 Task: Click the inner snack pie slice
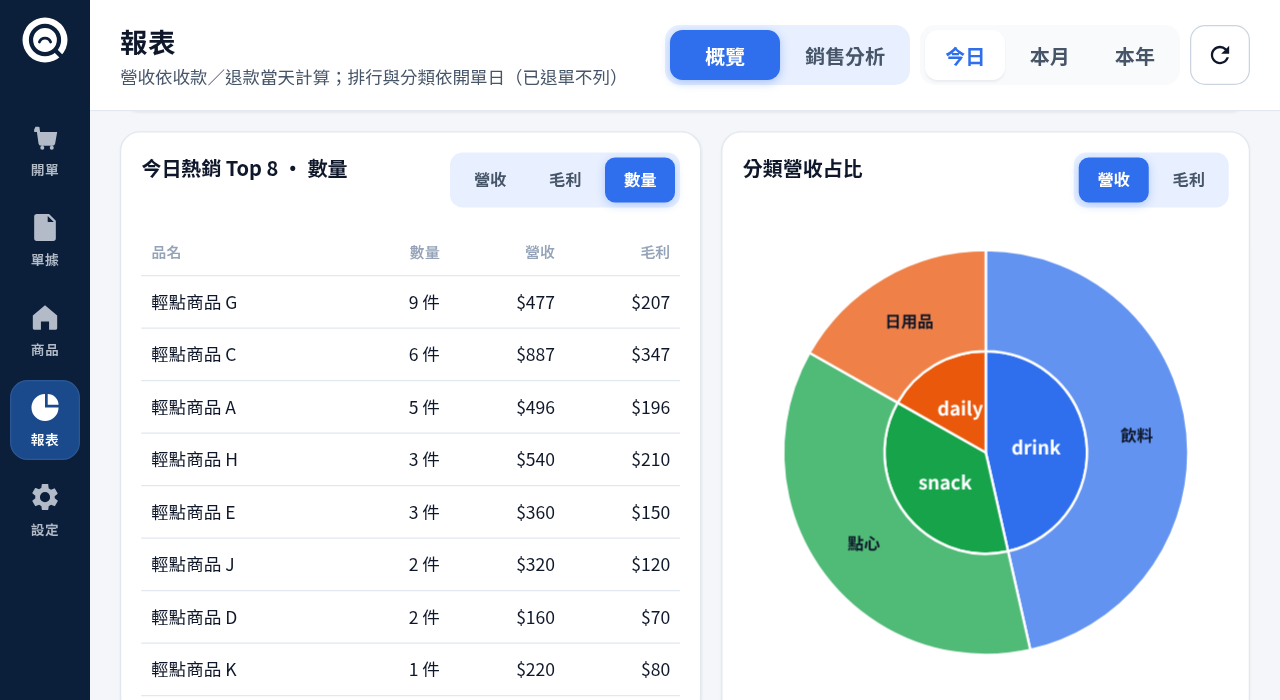945,483
